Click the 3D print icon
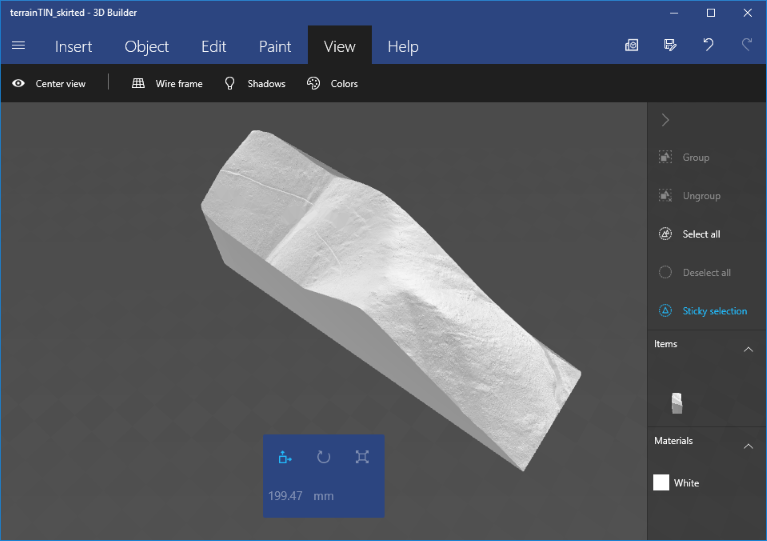 [x=632, y=45]
